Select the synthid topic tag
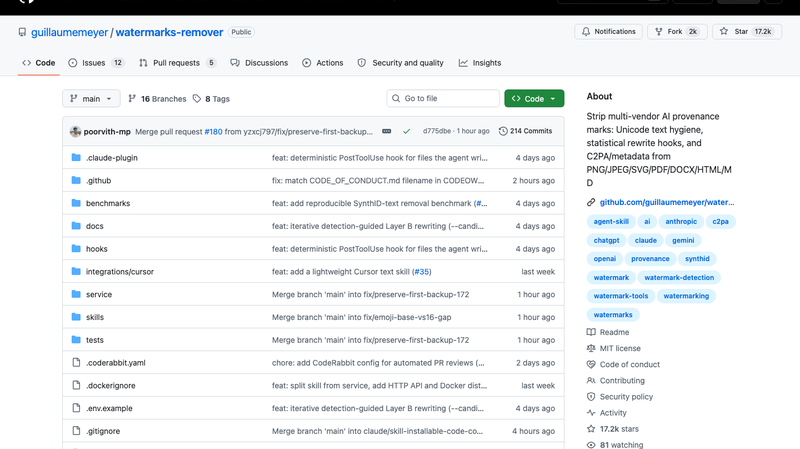This screenshot has height=449, width=800. pos(697,259)
